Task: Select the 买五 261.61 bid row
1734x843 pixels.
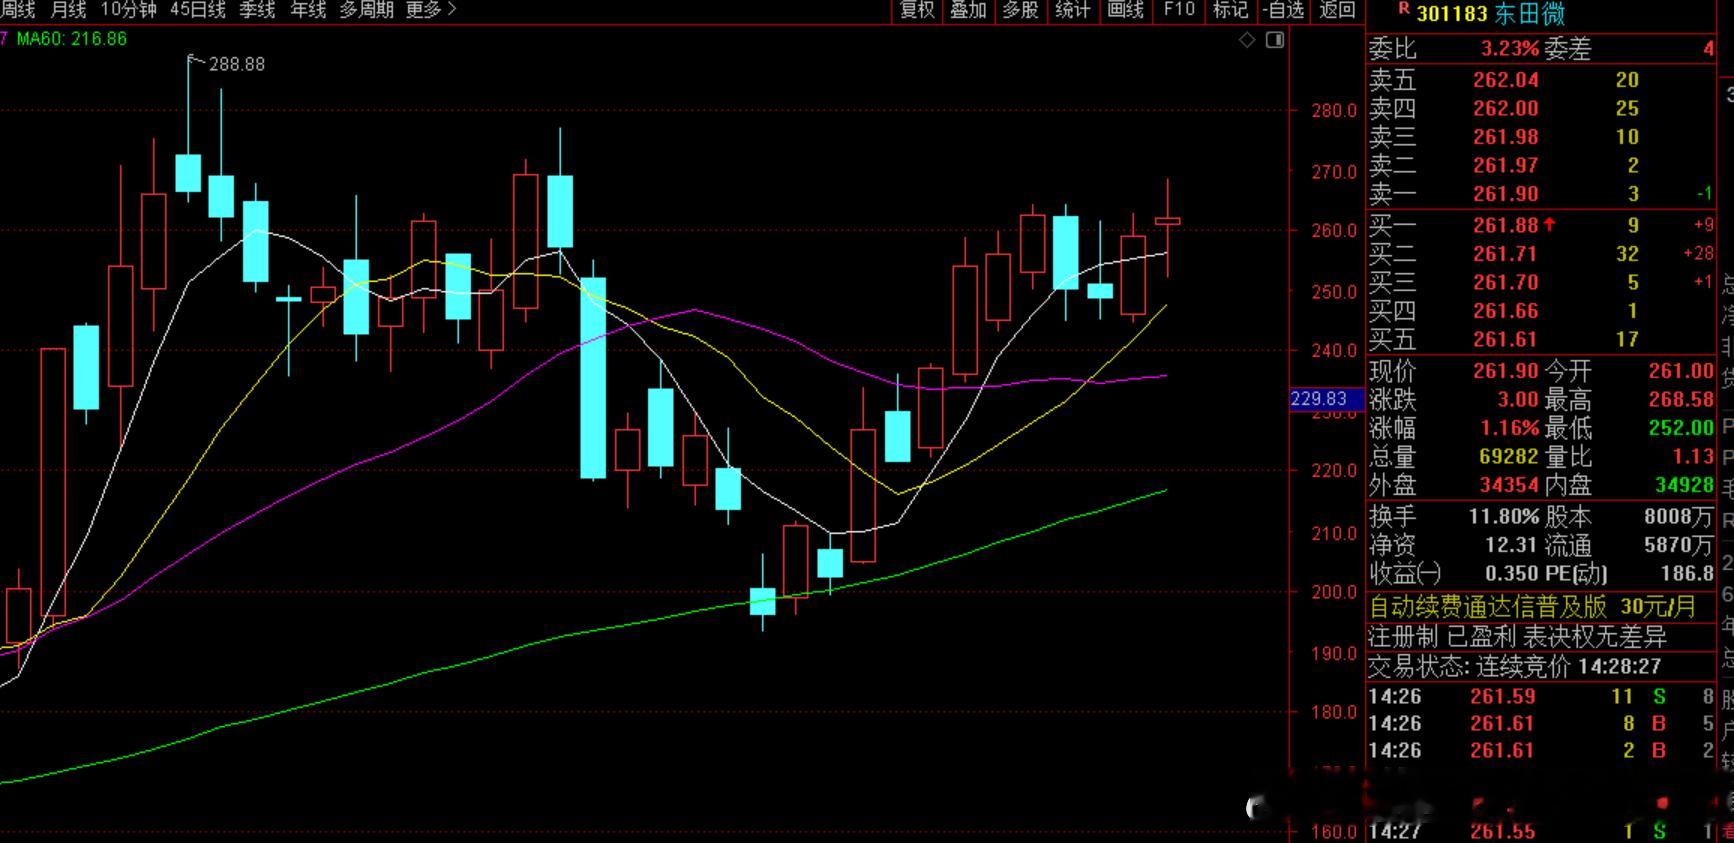Action: pos(1540,339)
